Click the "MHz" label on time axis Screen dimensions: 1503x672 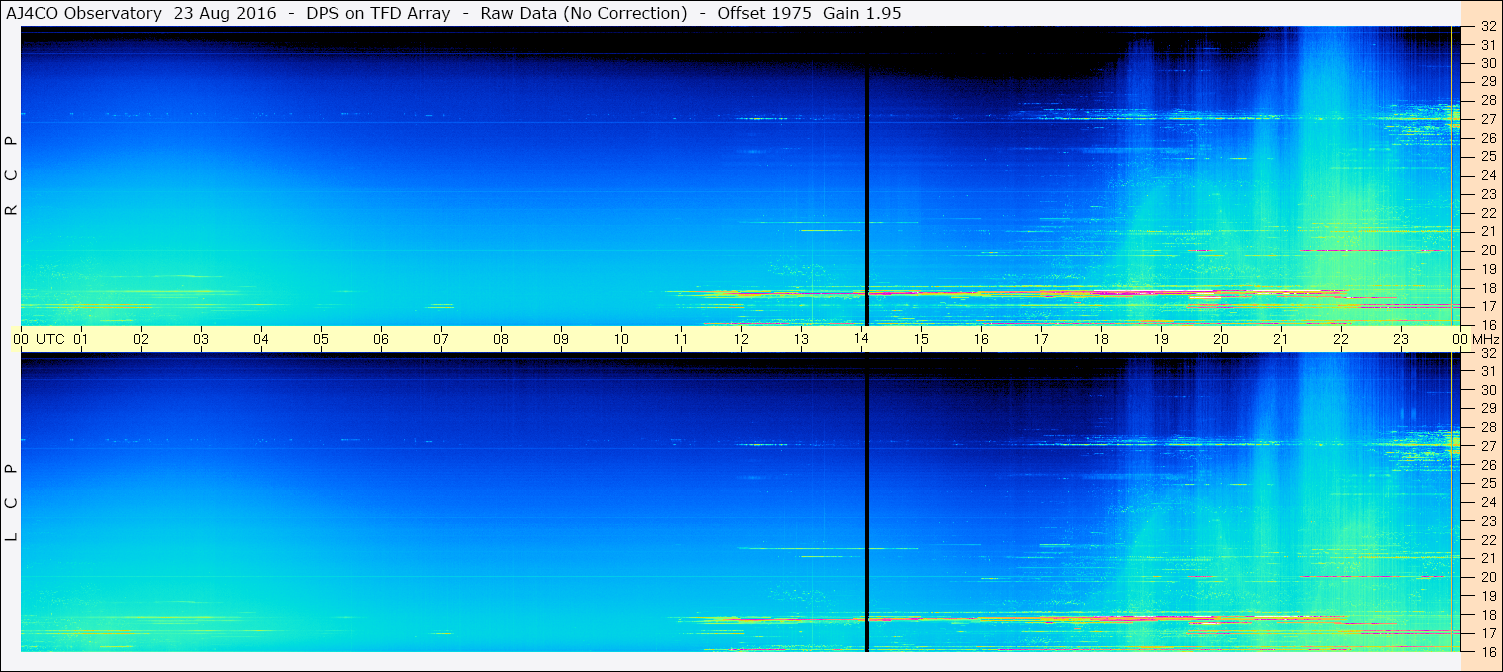(x=1485, y=339)
